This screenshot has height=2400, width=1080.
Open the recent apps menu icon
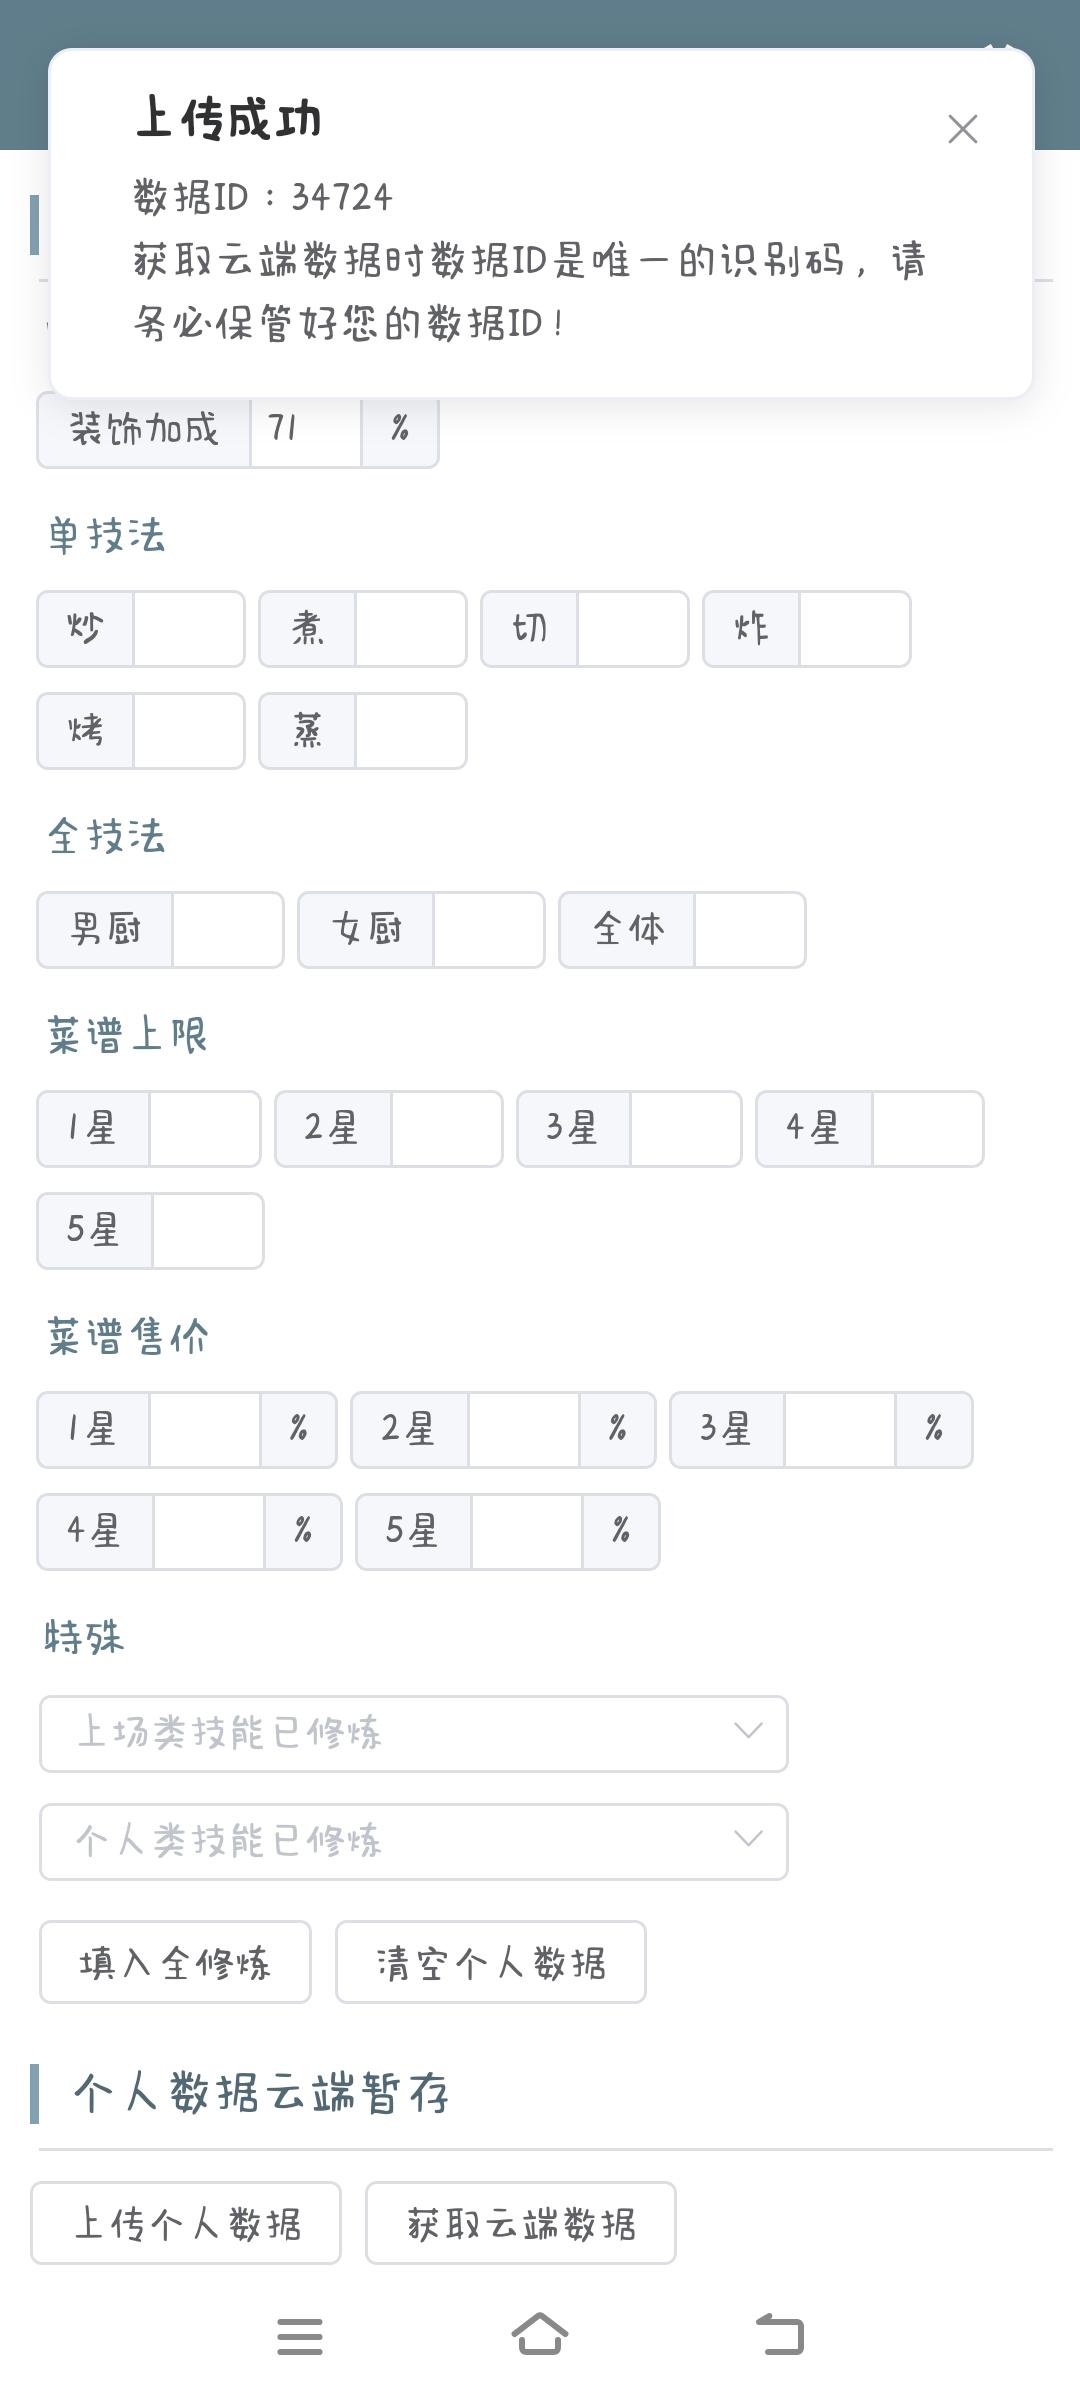tap(300, 2336)
